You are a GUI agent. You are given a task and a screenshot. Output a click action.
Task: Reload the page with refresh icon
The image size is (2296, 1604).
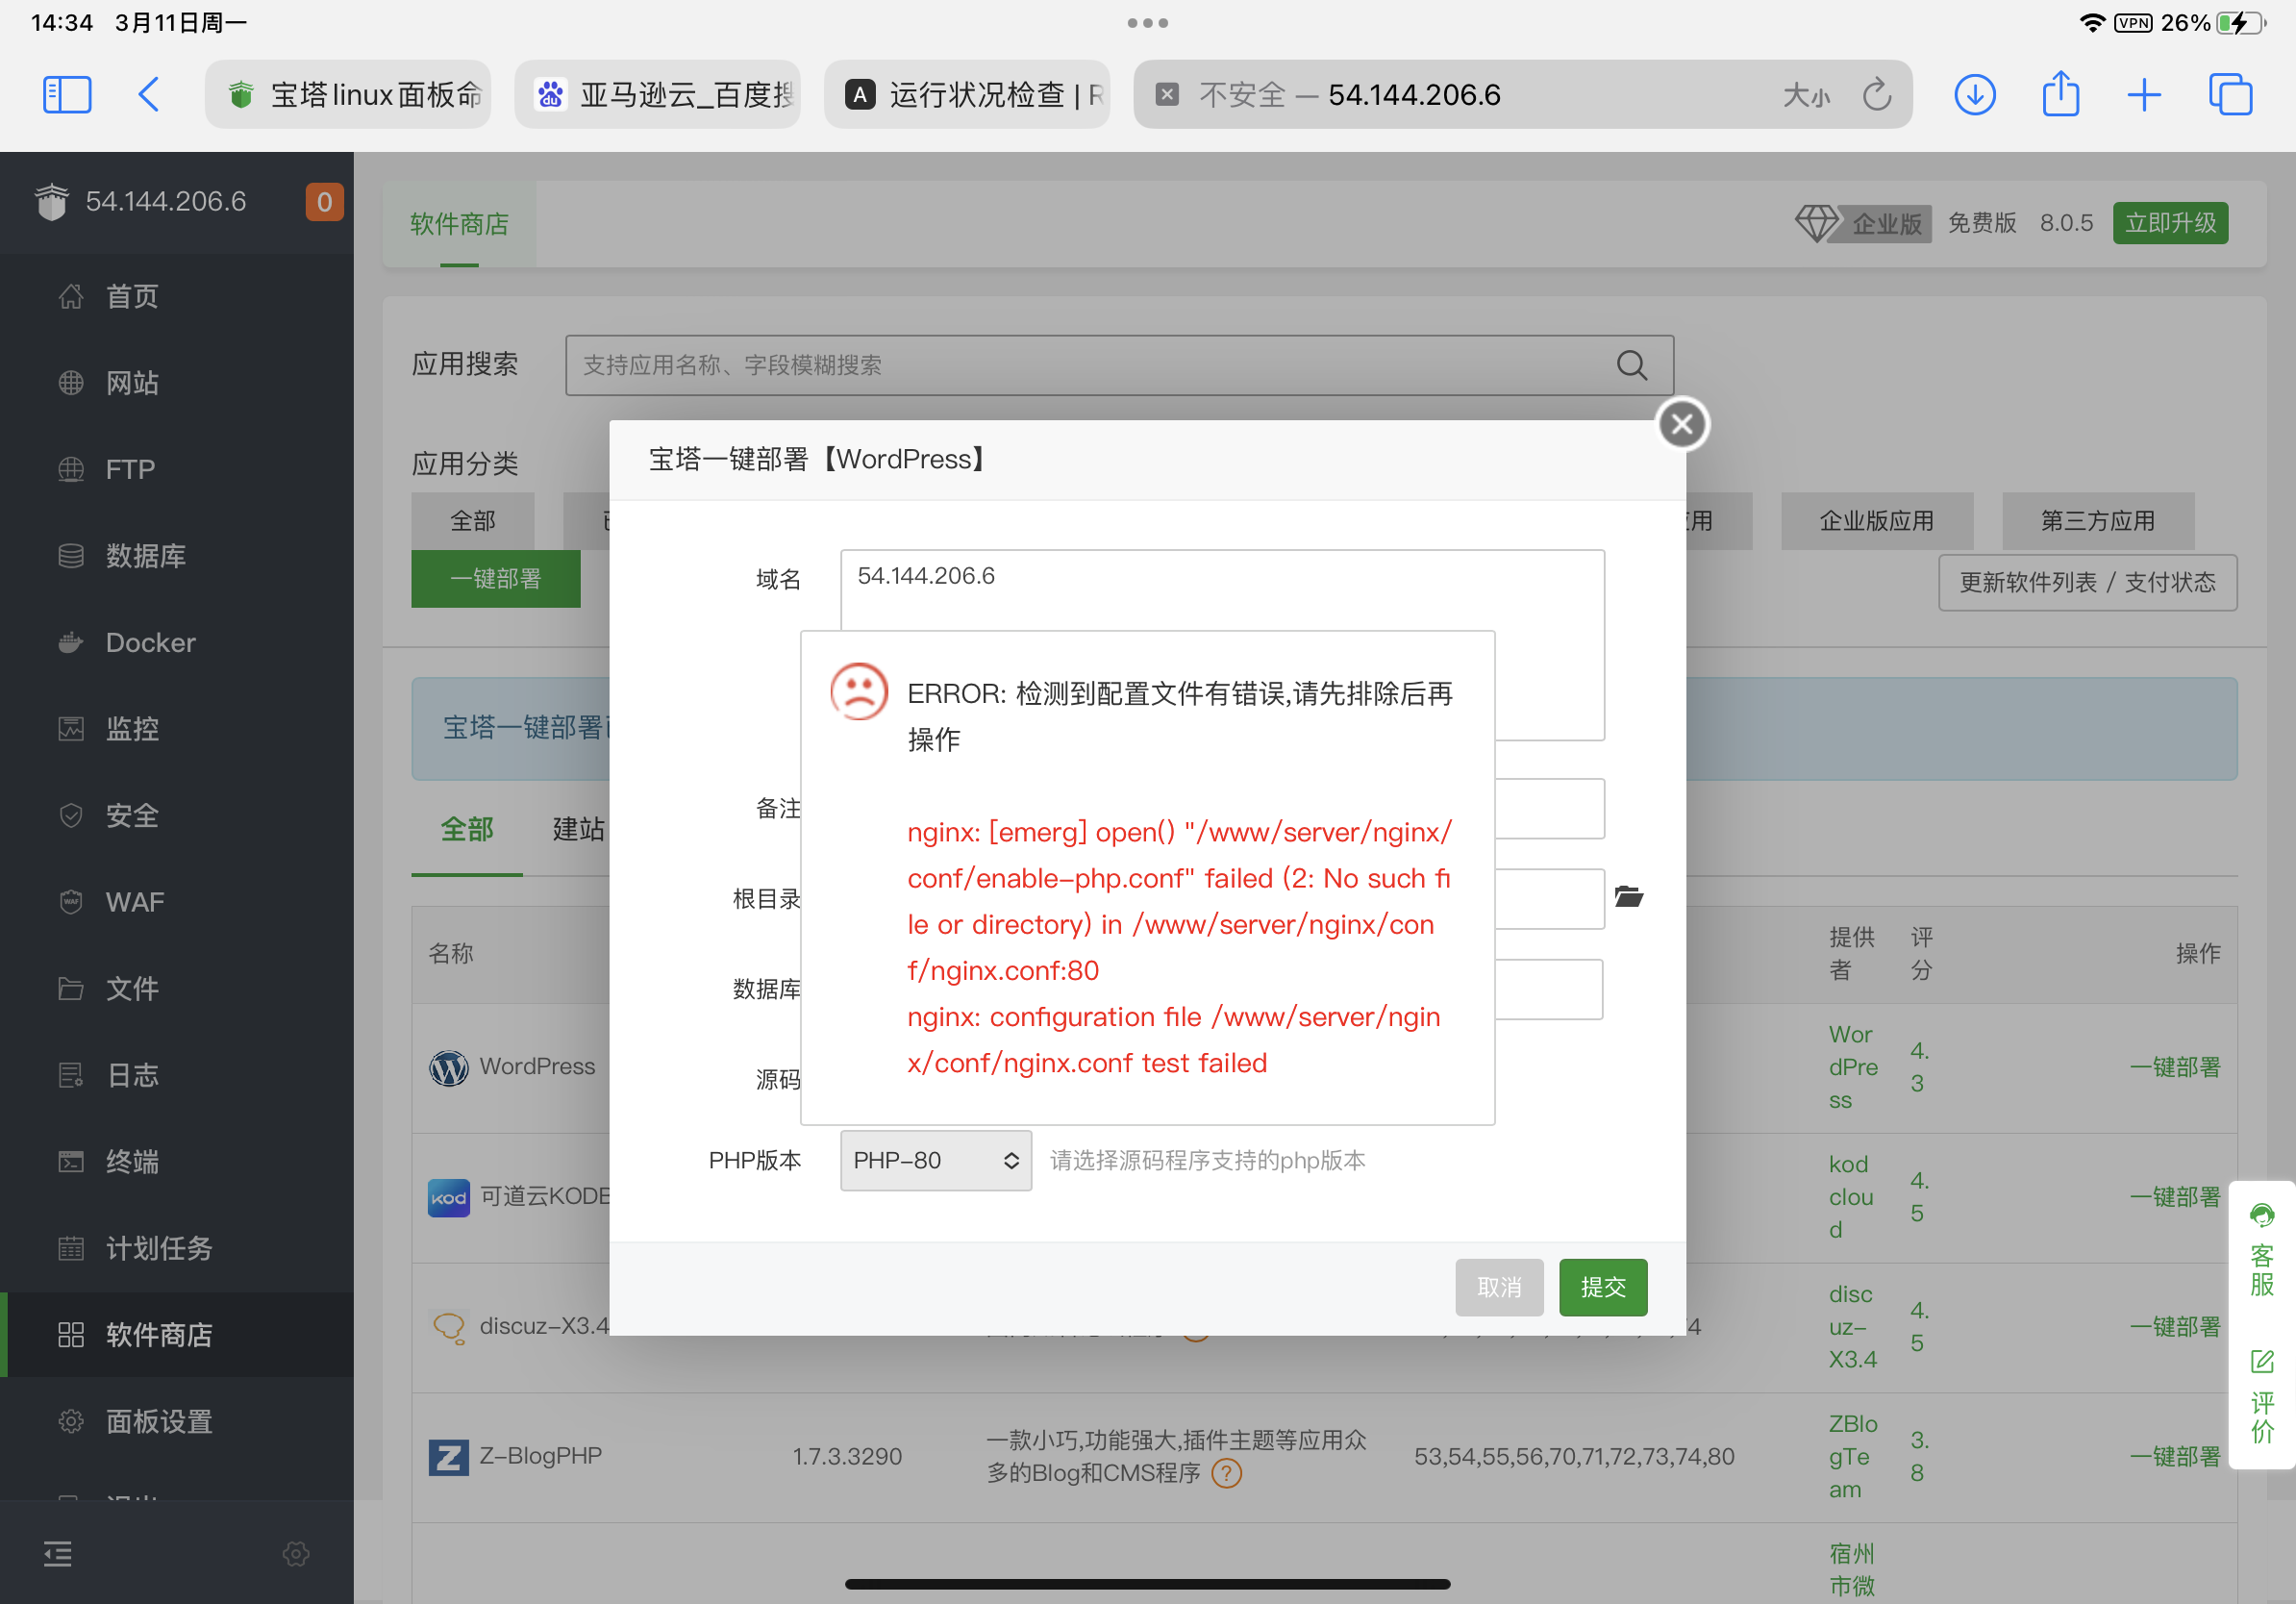1876,95
